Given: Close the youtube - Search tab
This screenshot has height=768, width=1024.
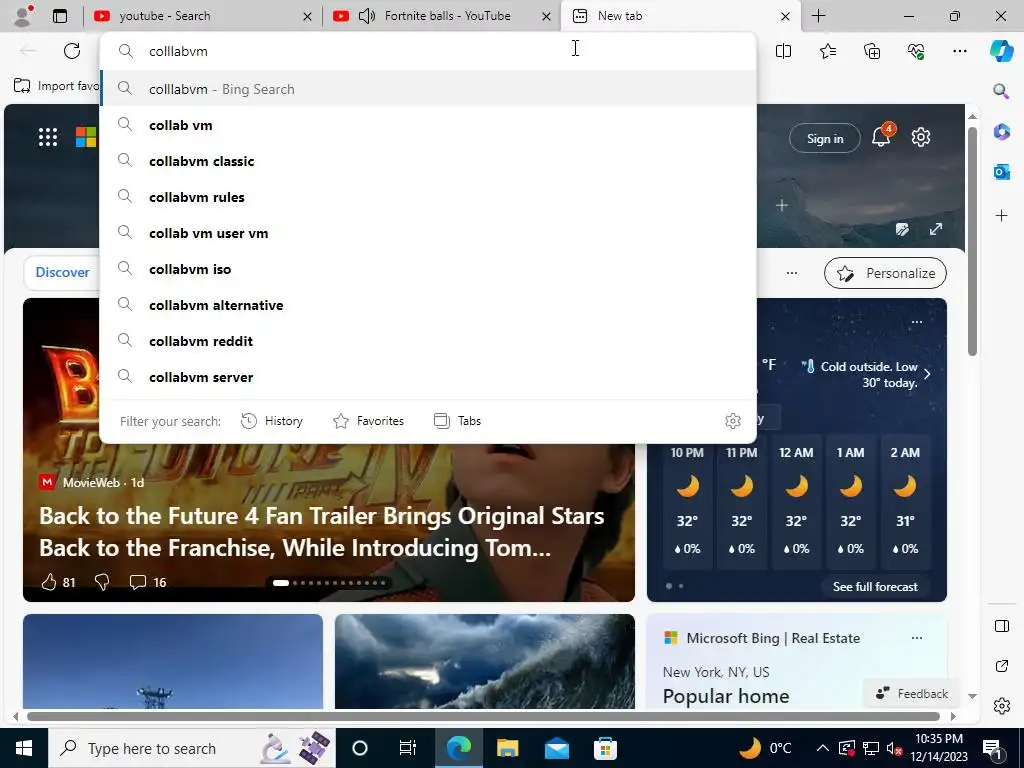Looking at the screenshot, I should pos(307,16).
